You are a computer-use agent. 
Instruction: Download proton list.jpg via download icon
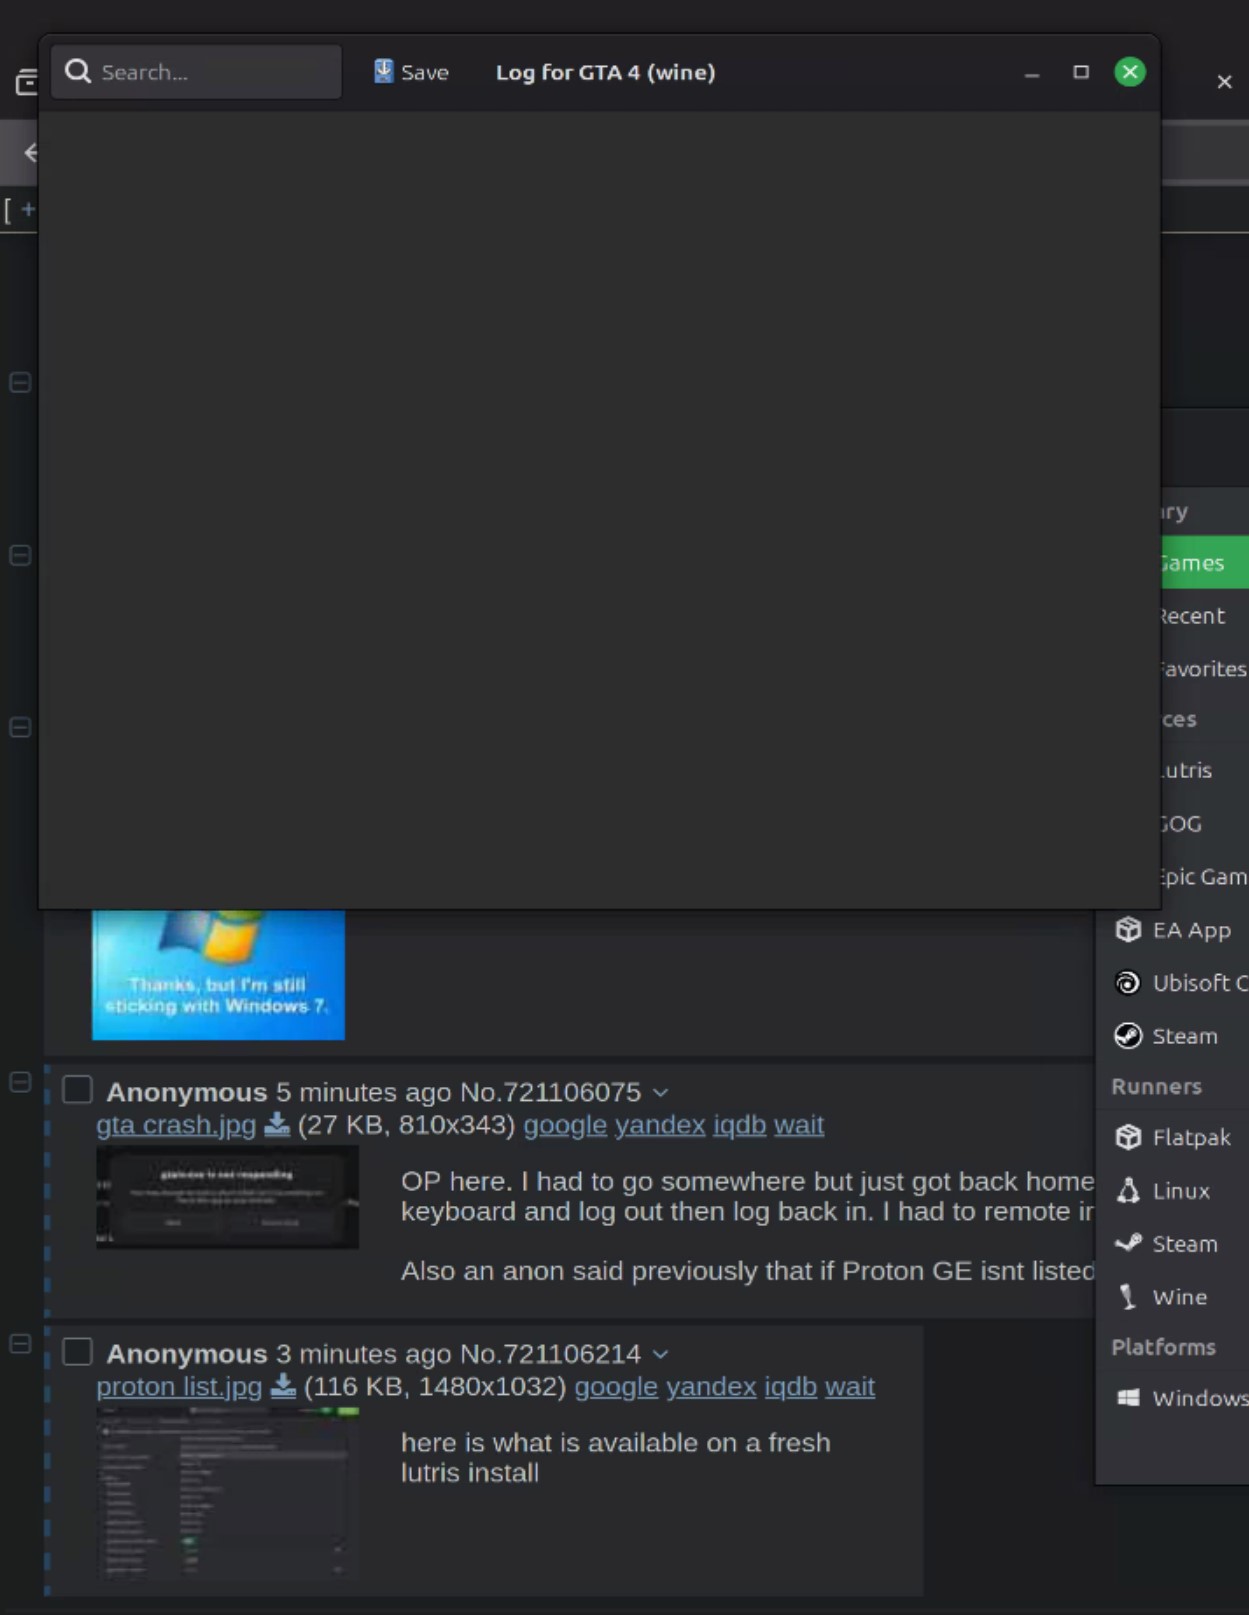(283, 1386)
